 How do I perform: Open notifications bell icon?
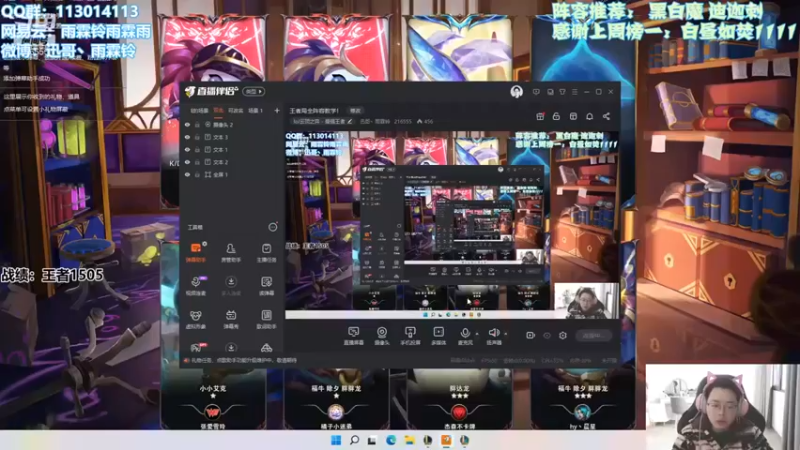click(x=589, y=116)
